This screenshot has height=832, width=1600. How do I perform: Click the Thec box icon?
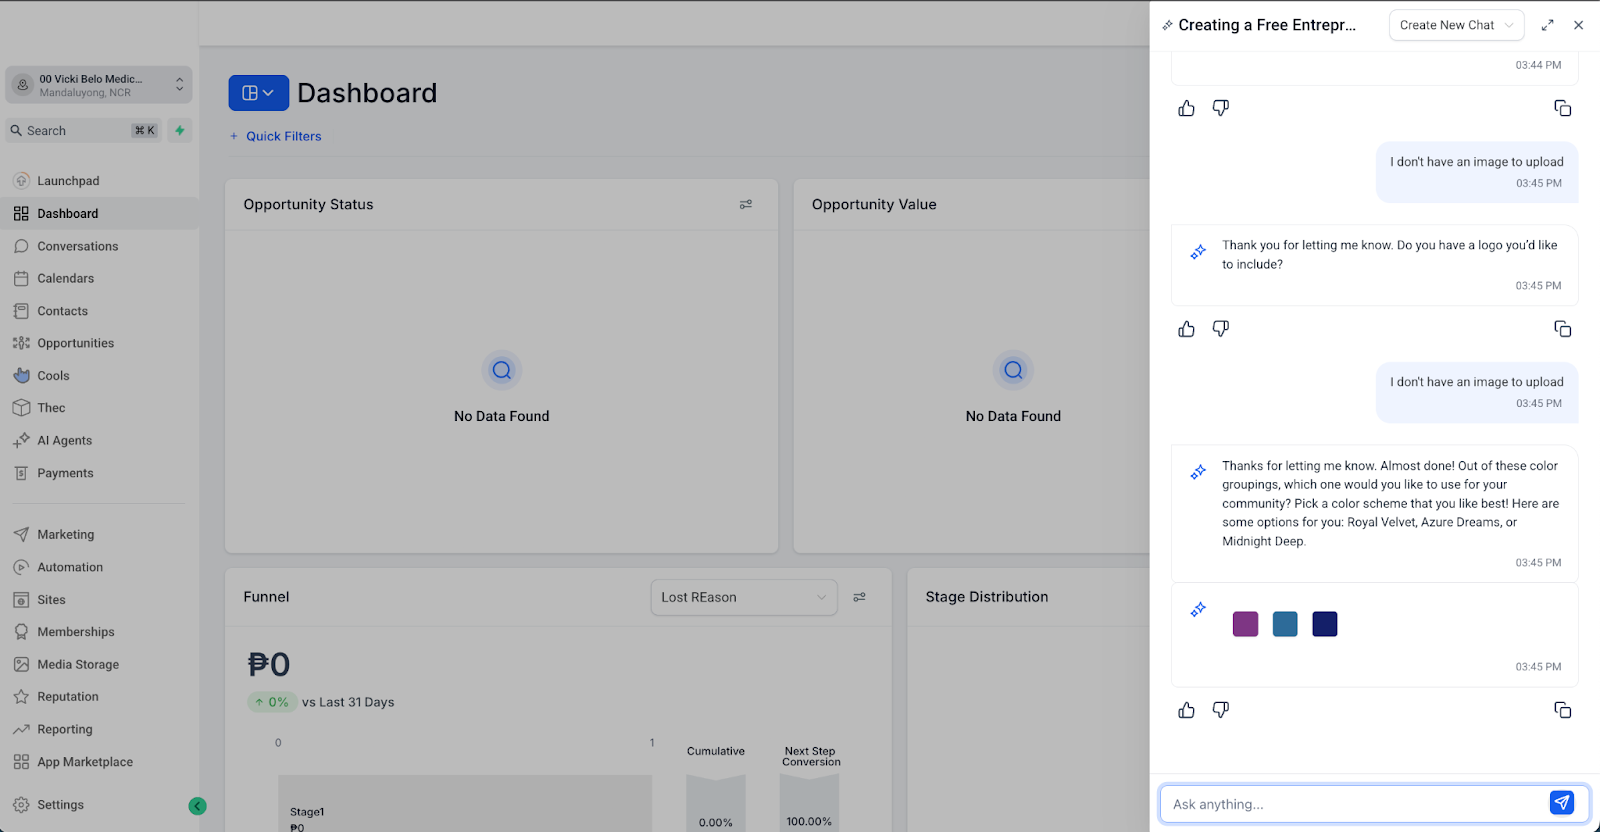pos(21,408)
